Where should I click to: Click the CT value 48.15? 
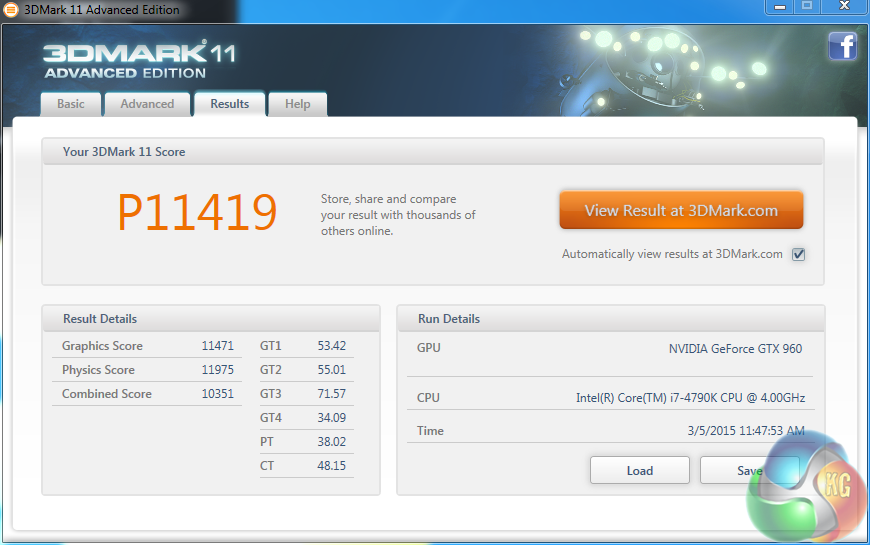332,466
